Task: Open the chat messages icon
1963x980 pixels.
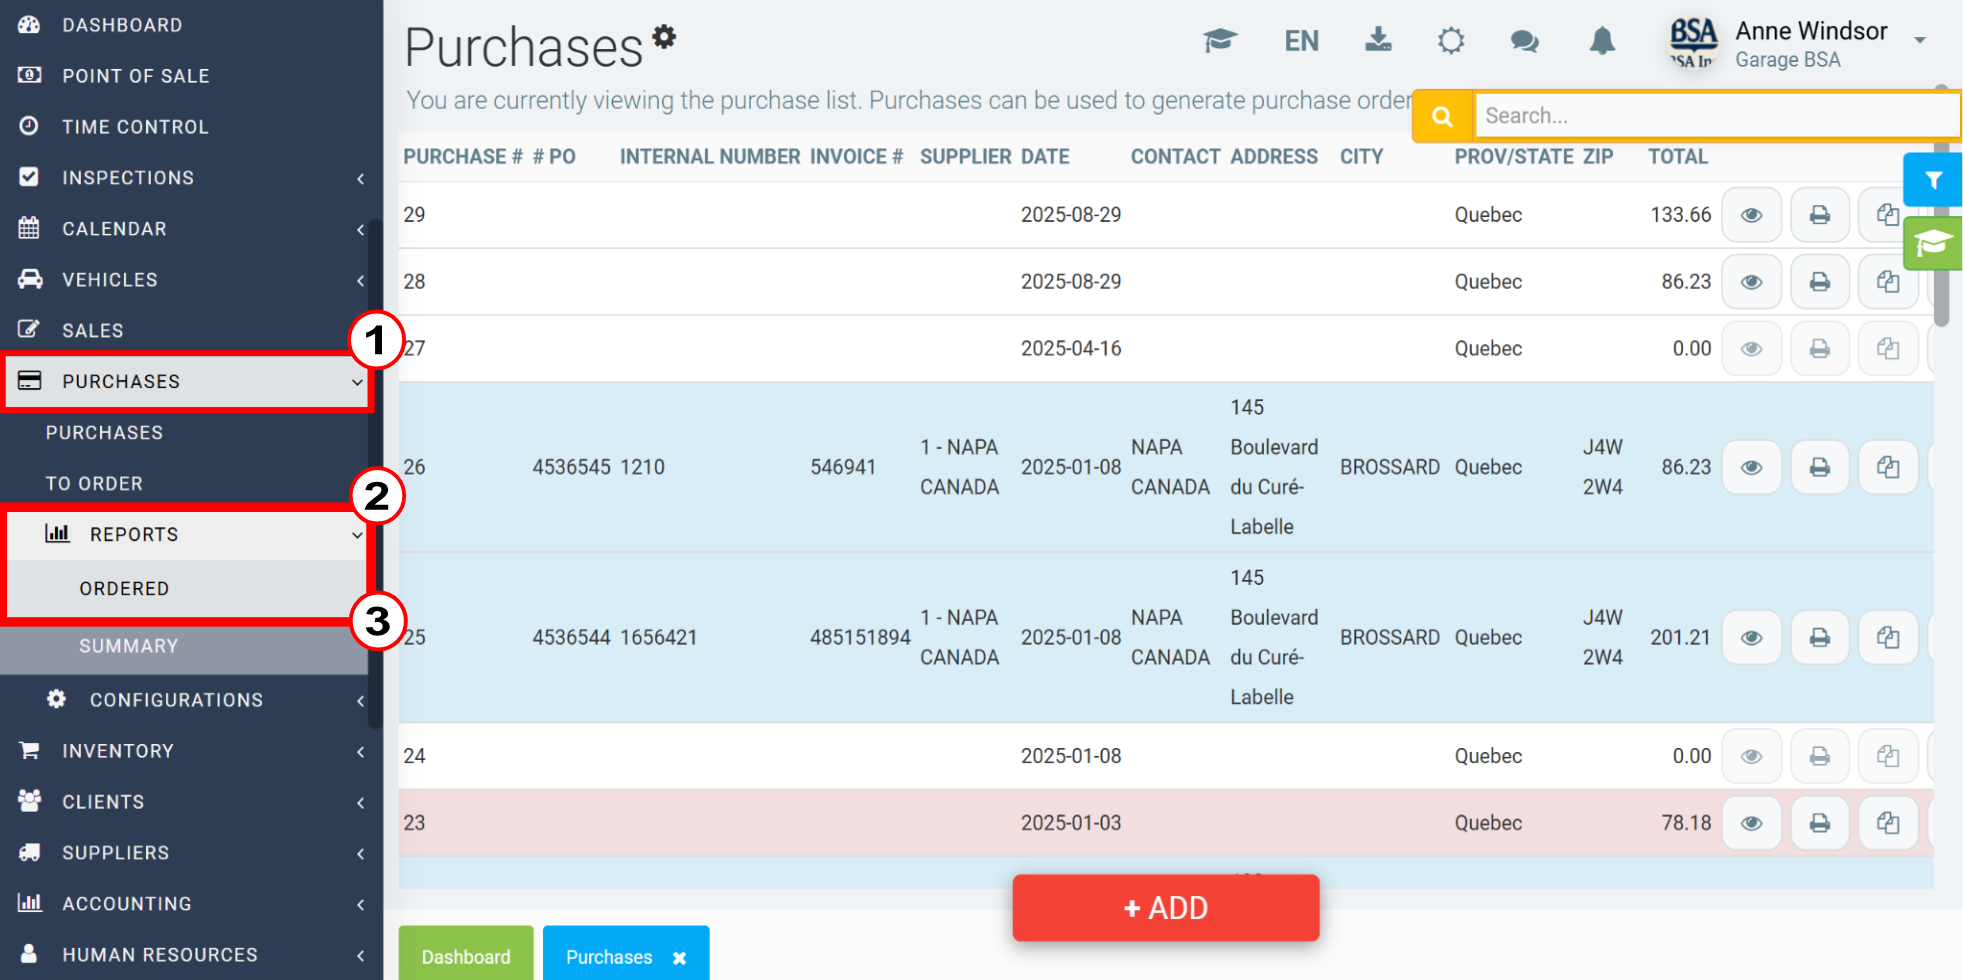Action: pos(1524,41)
